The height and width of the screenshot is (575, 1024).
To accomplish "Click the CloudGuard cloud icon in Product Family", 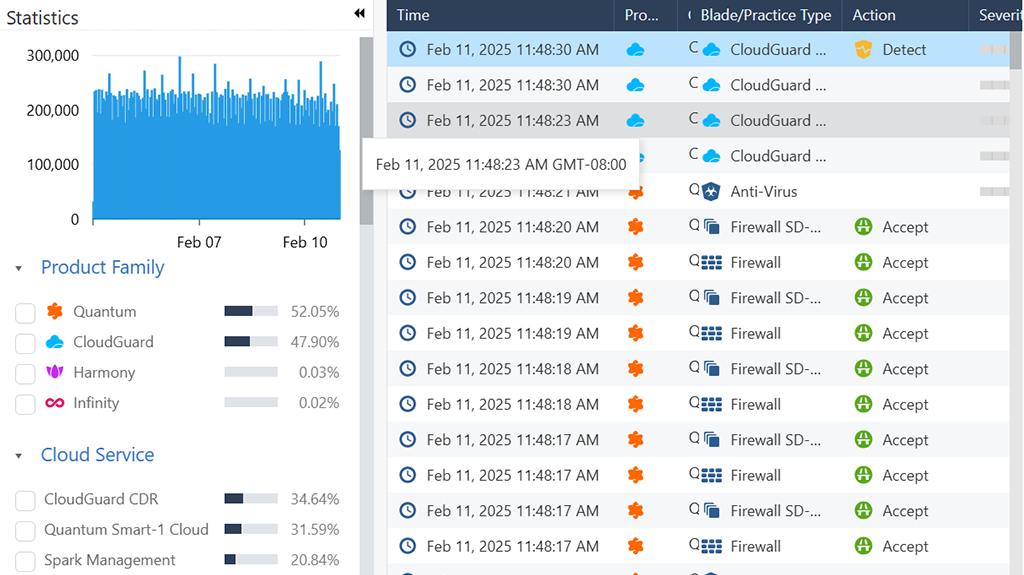I will 55,342.
